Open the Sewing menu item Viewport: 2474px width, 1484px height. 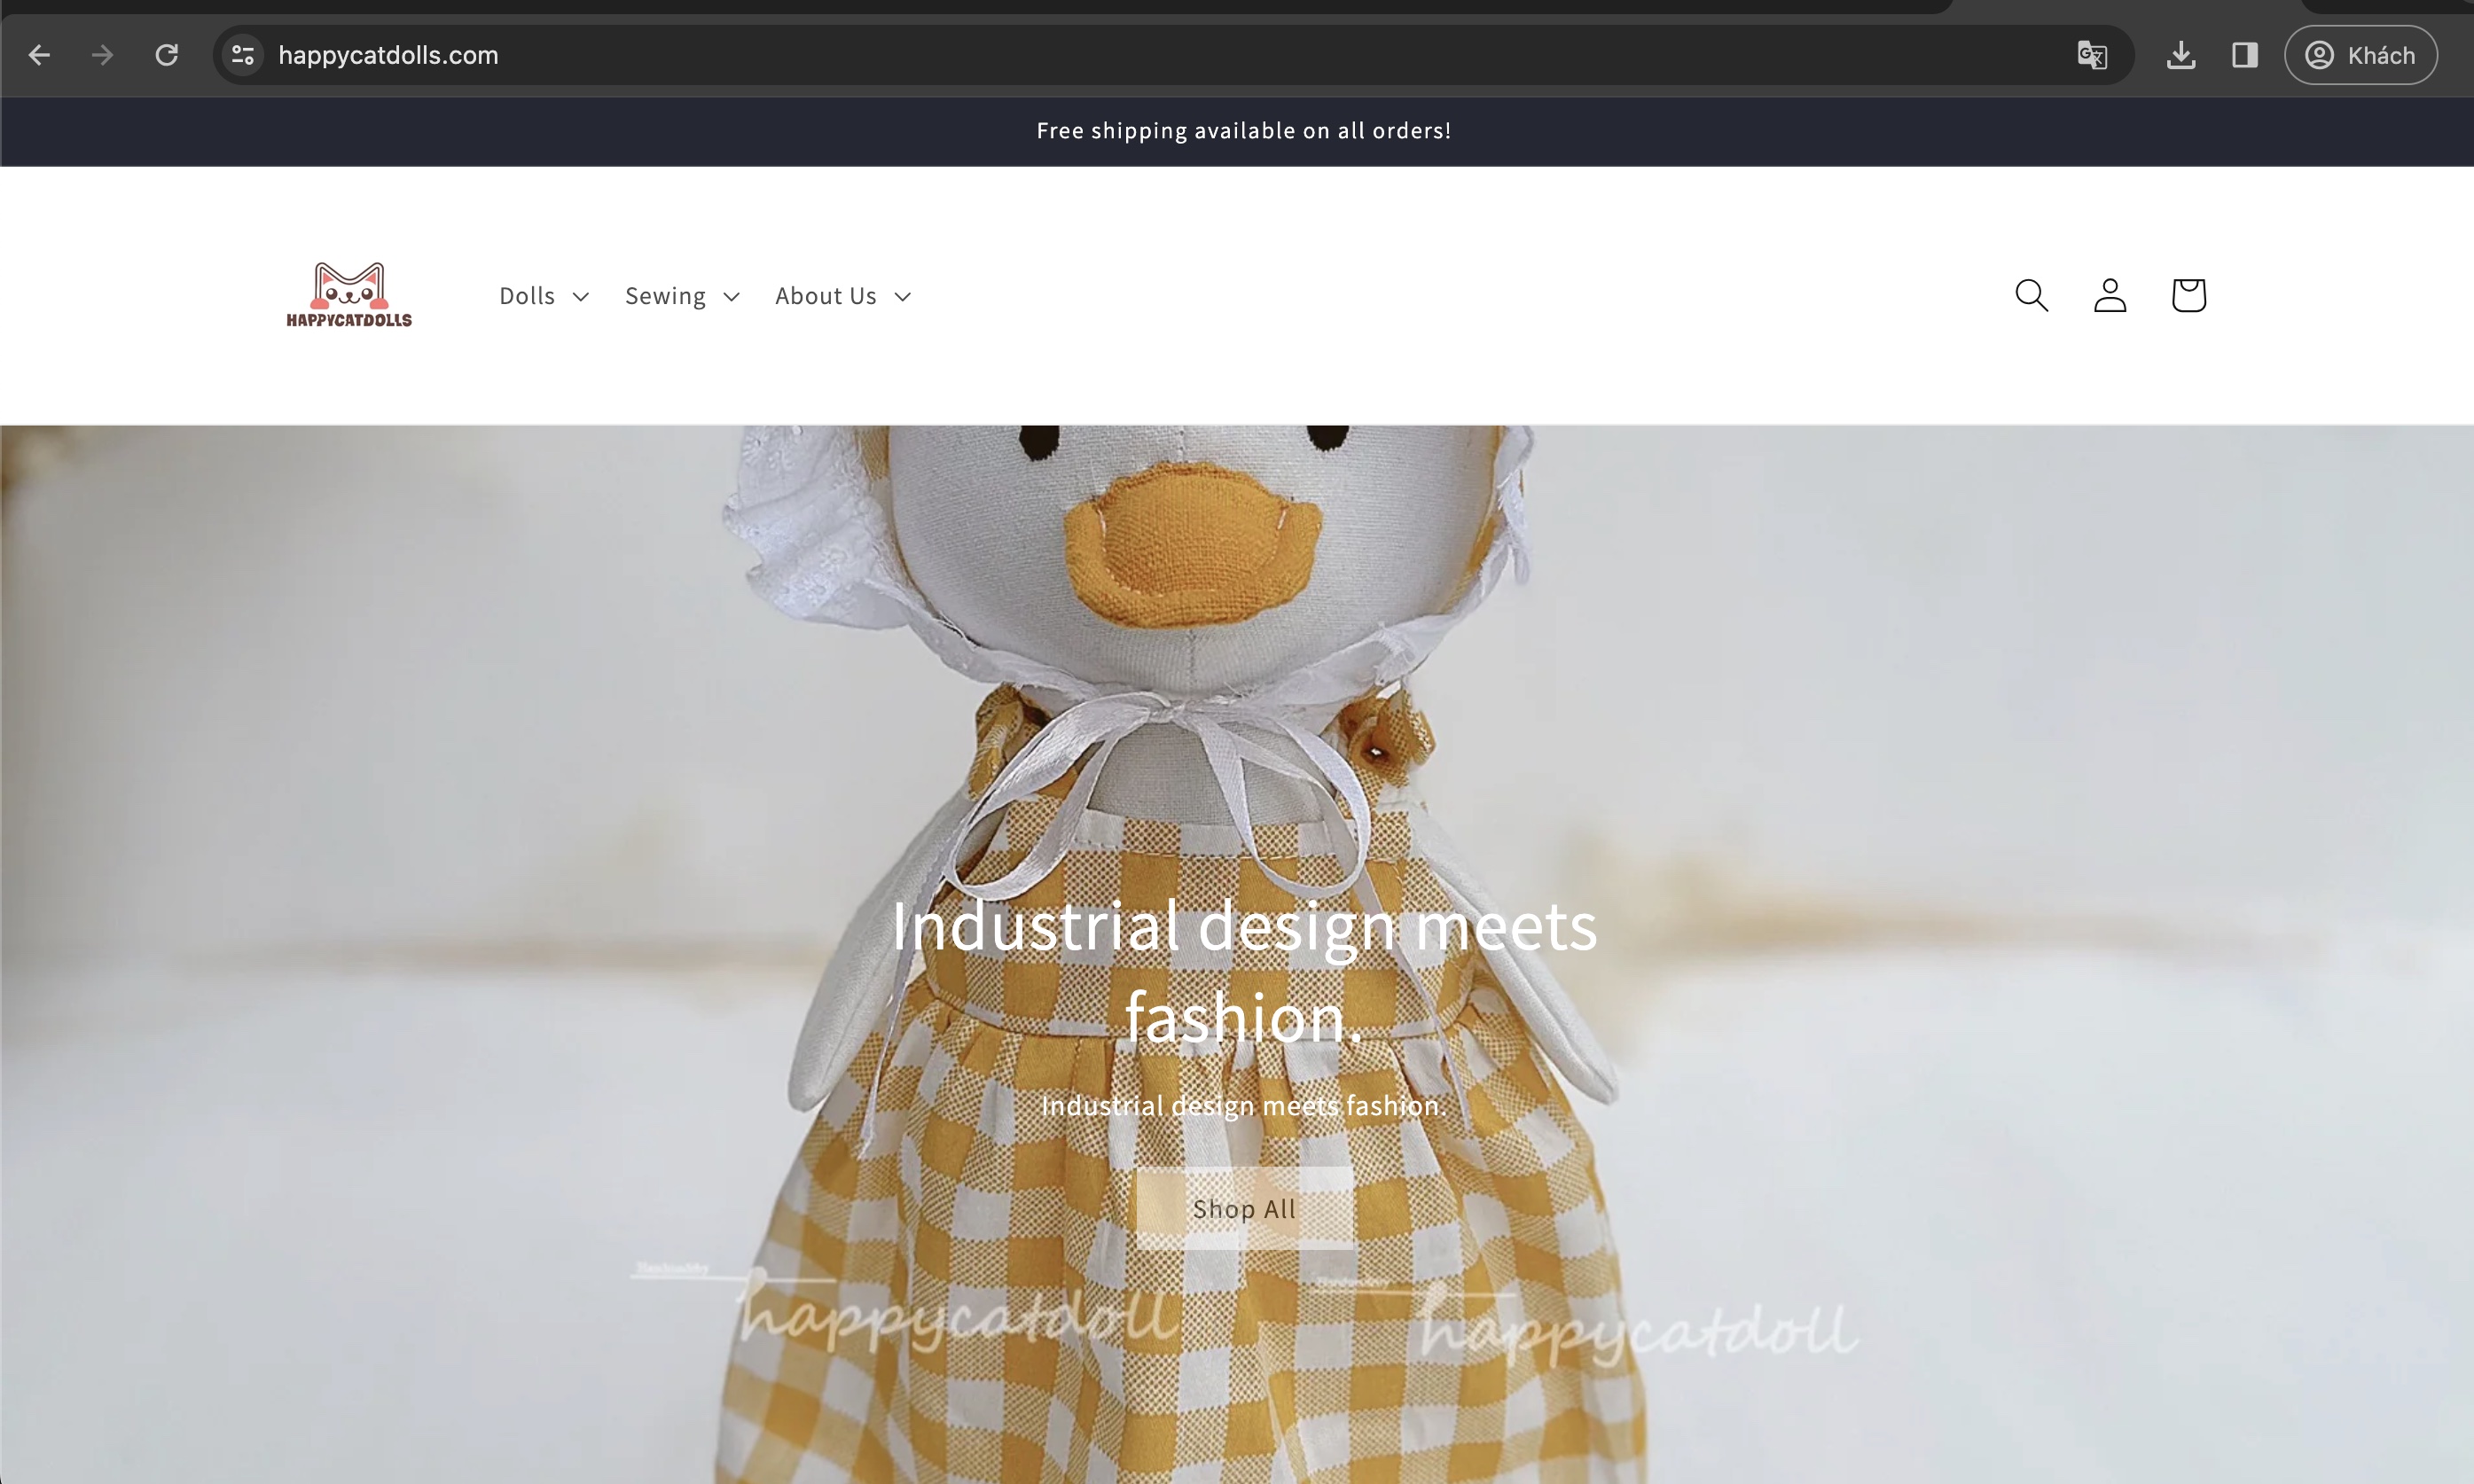[665, 296]
